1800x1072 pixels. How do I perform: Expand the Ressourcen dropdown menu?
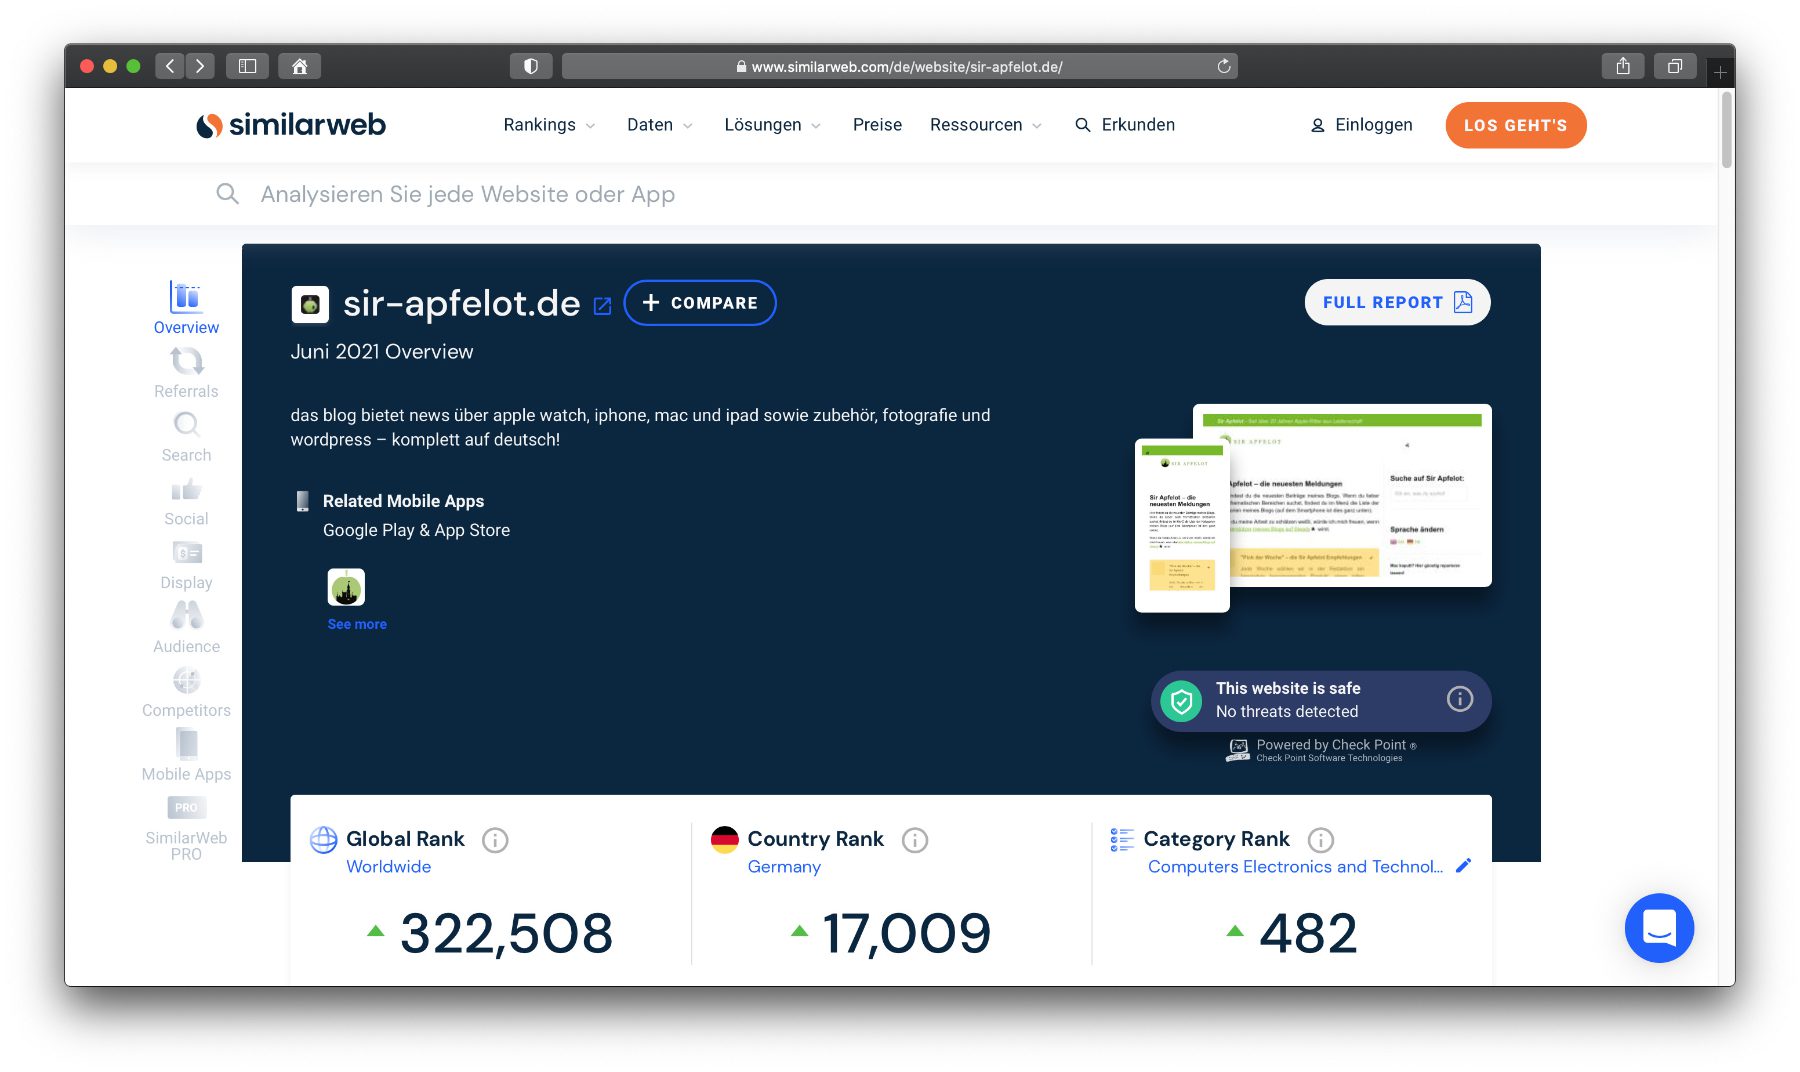point(985,125)
